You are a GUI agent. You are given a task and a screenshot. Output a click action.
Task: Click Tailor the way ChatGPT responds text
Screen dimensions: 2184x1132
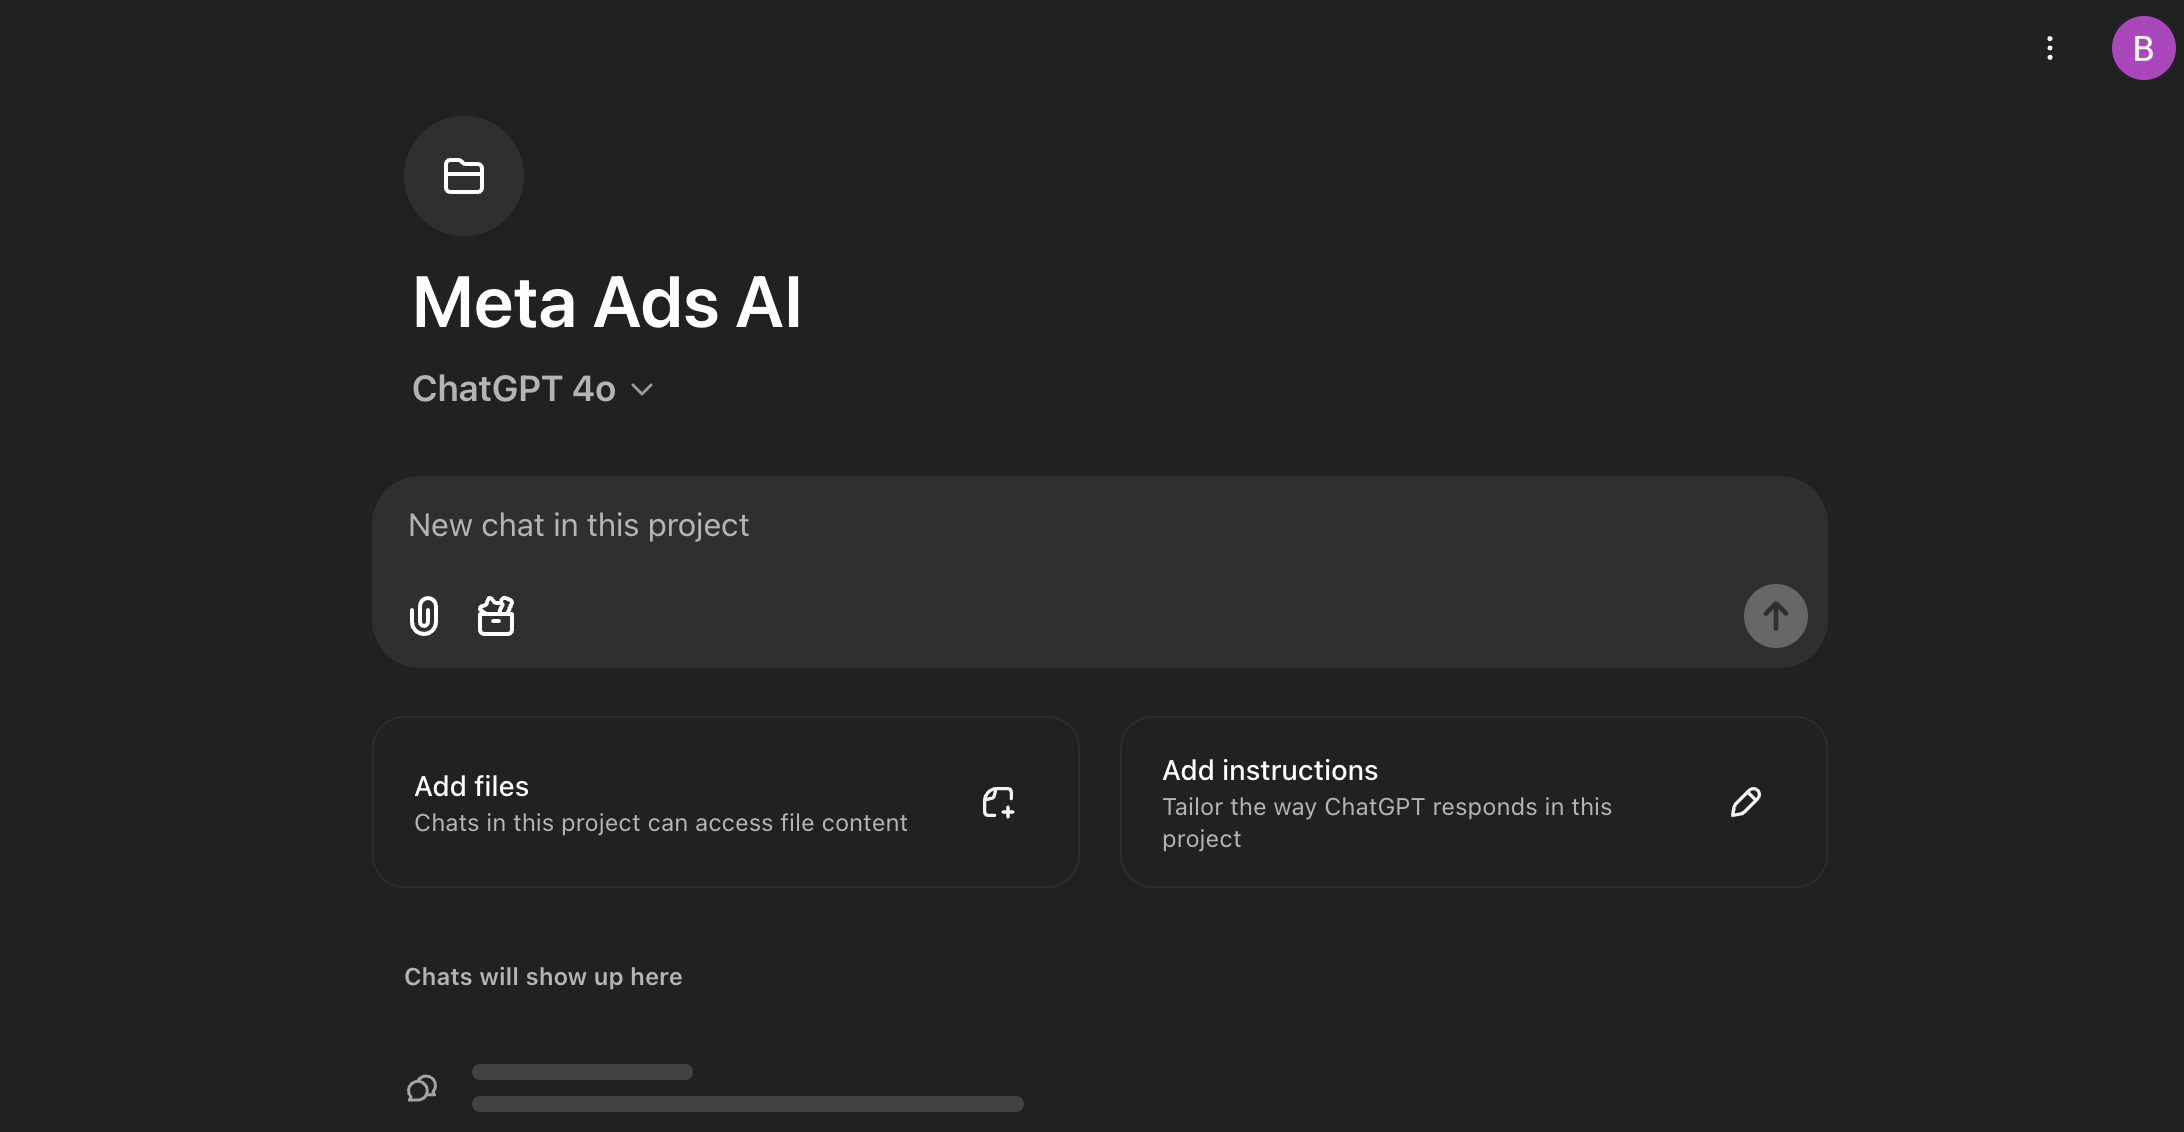(1387, 822)
